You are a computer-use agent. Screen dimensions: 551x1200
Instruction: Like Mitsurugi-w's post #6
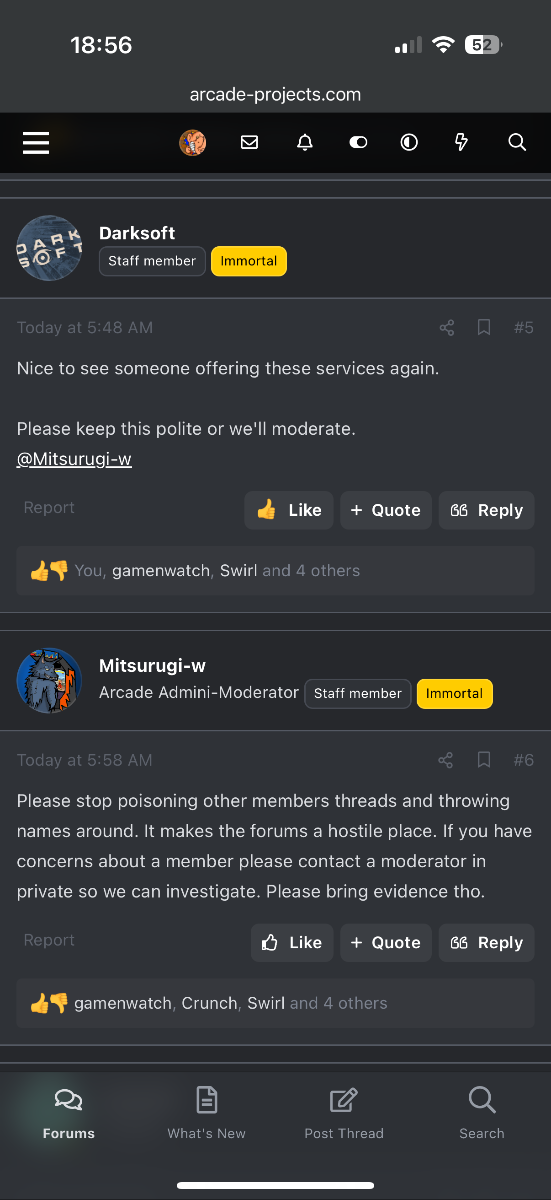pos(291,943)
